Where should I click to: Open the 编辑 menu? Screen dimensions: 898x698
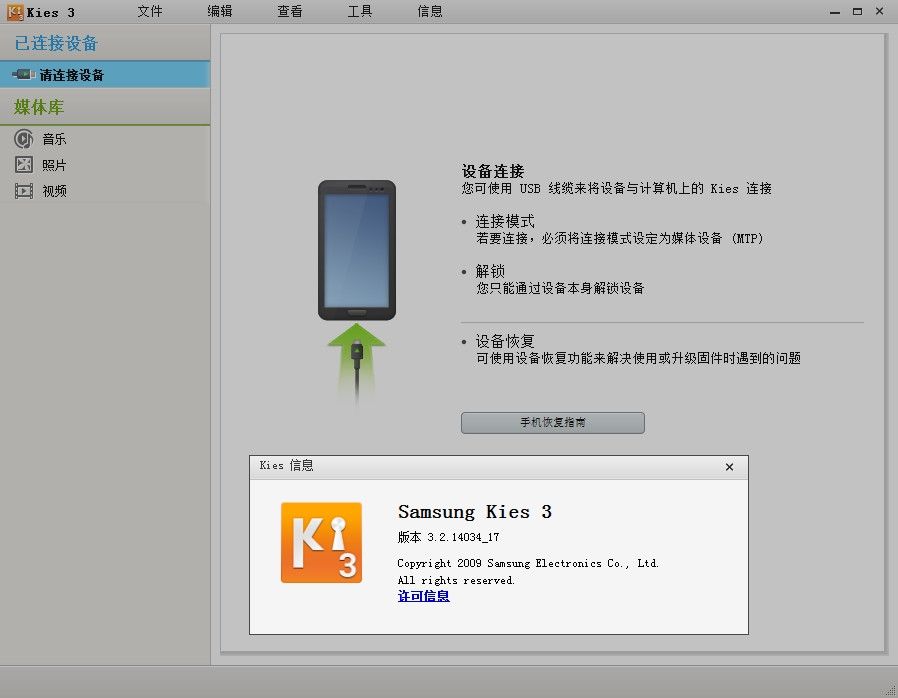coord(220,11)
